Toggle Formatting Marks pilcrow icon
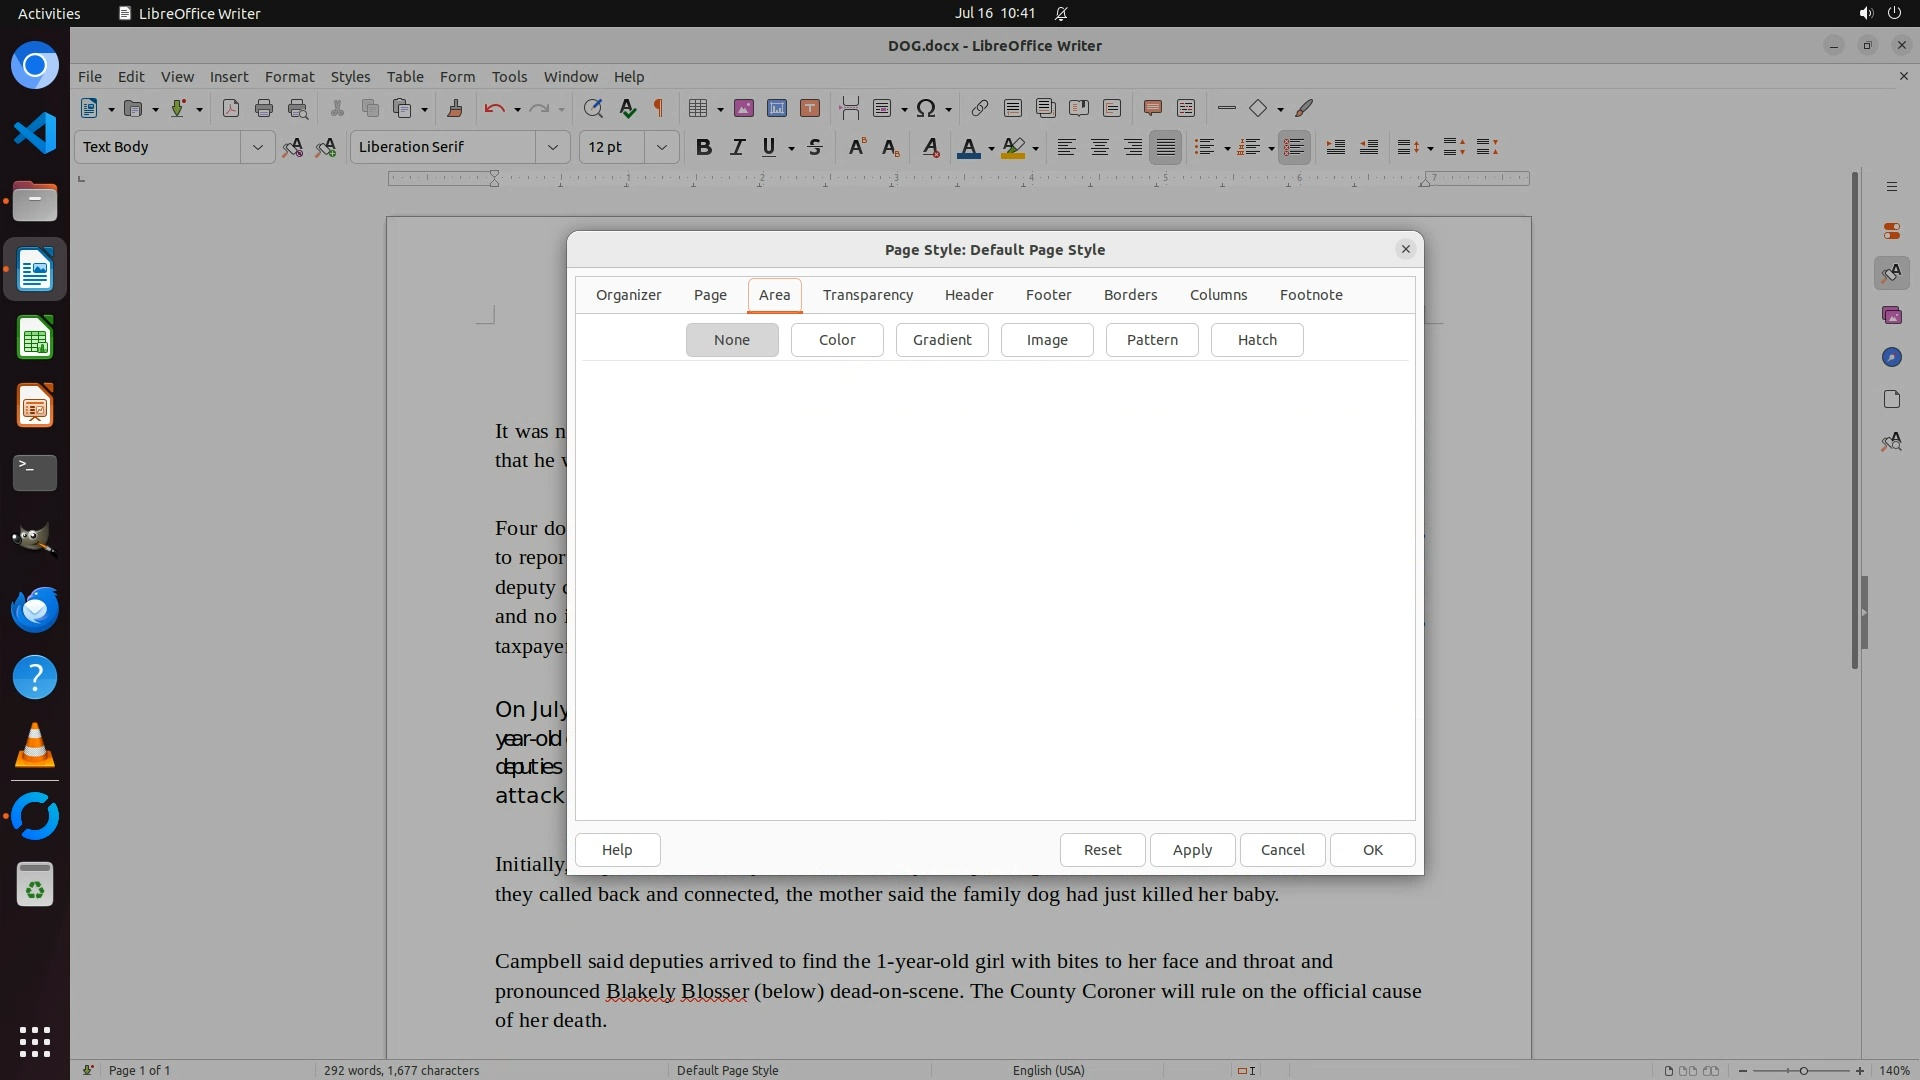This screenshot has height=1080, width=1920. 659,108
